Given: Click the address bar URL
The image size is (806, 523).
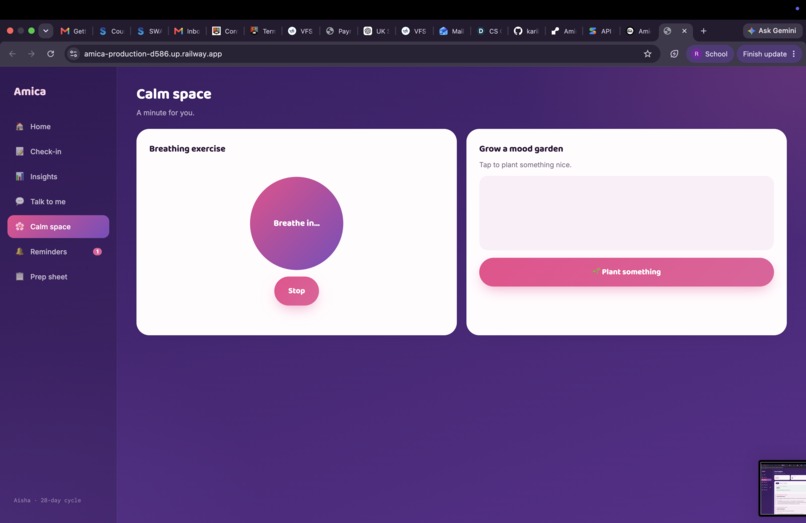Looking at the screenshot, I should pos(153,53).
